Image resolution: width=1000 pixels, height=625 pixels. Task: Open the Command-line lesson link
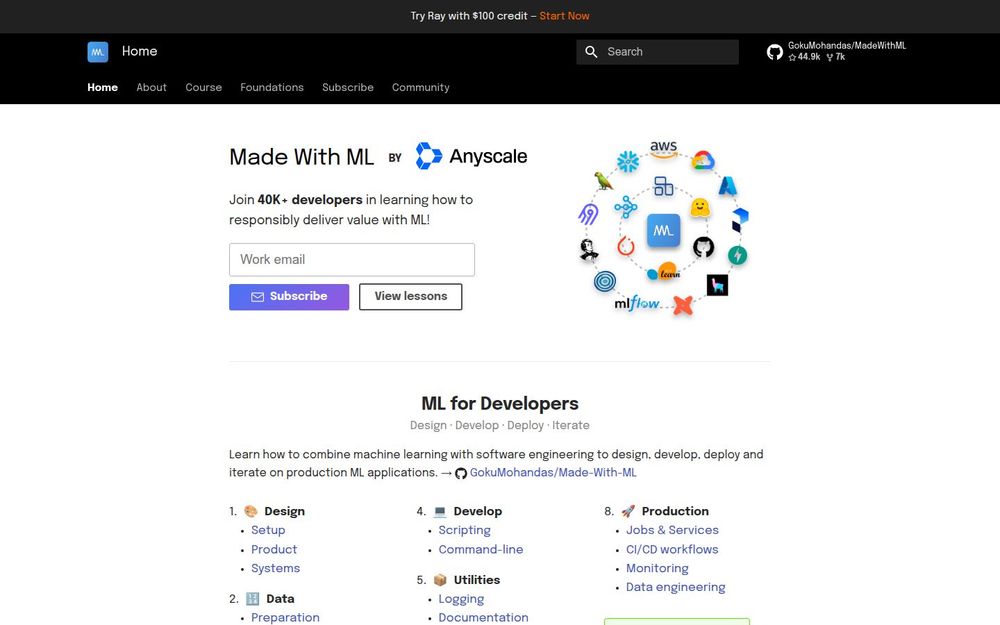pyautogui.click(x=481, y=549)
